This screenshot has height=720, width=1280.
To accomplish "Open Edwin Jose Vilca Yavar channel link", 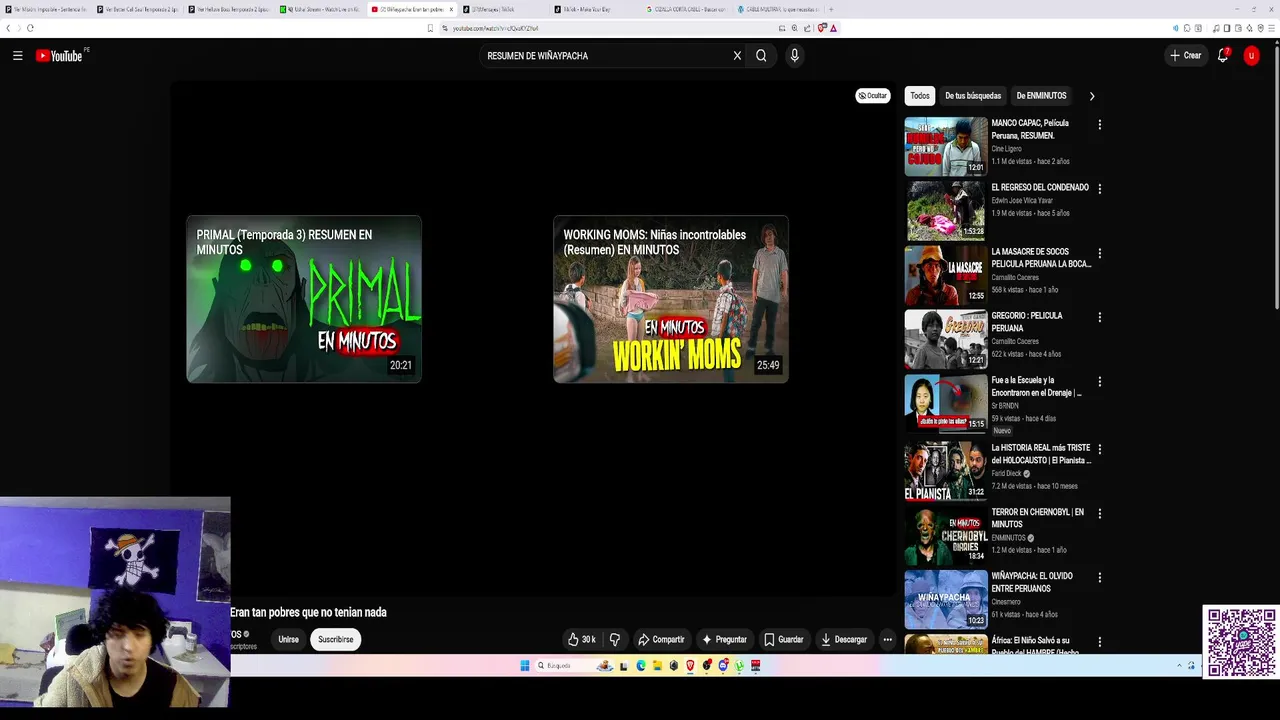I will pyautogui.click(x=1022, y=201).
